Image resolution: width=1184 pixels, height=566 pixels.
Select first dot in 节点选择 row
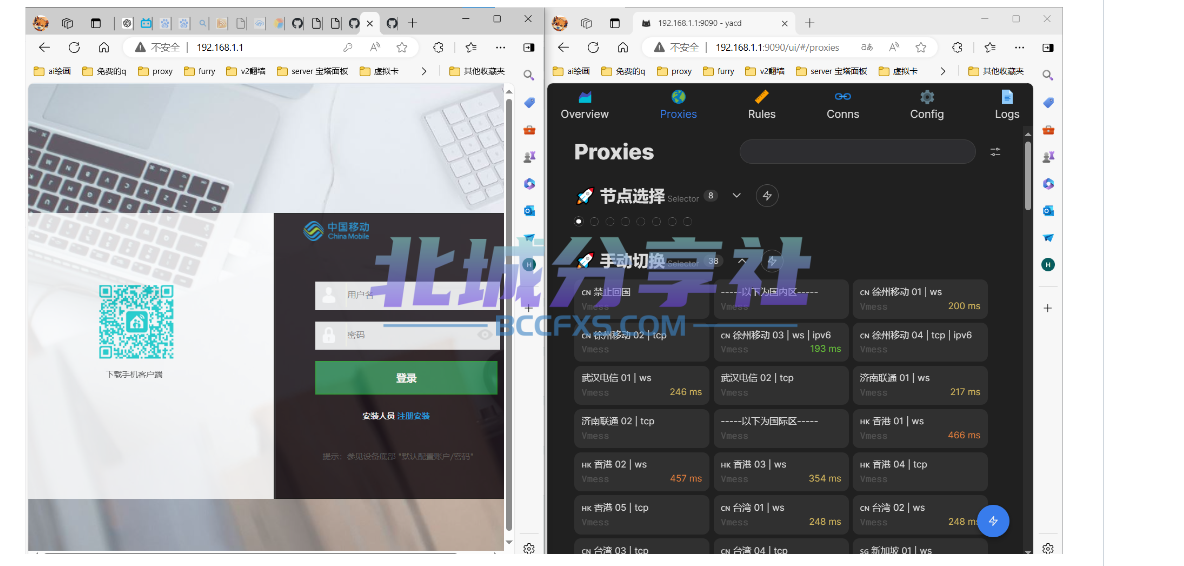579,221
